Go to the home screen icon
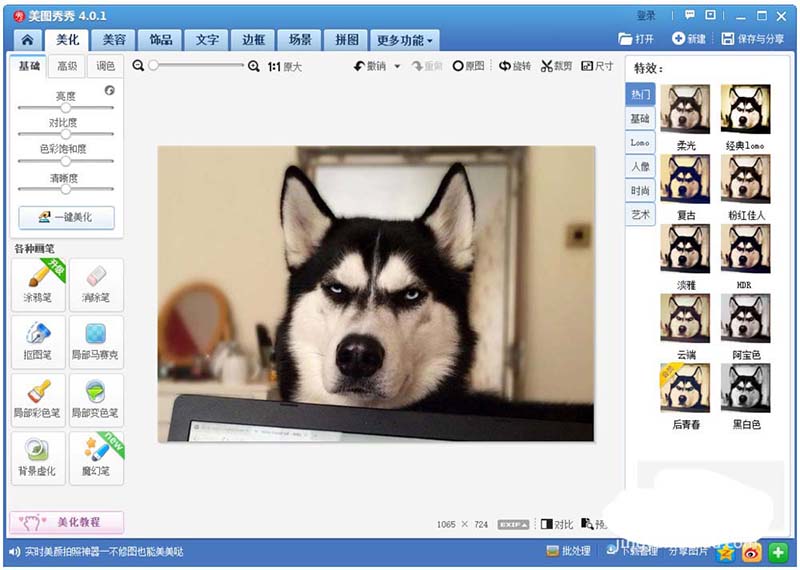 pyautogui.click(x=28, y=40)
